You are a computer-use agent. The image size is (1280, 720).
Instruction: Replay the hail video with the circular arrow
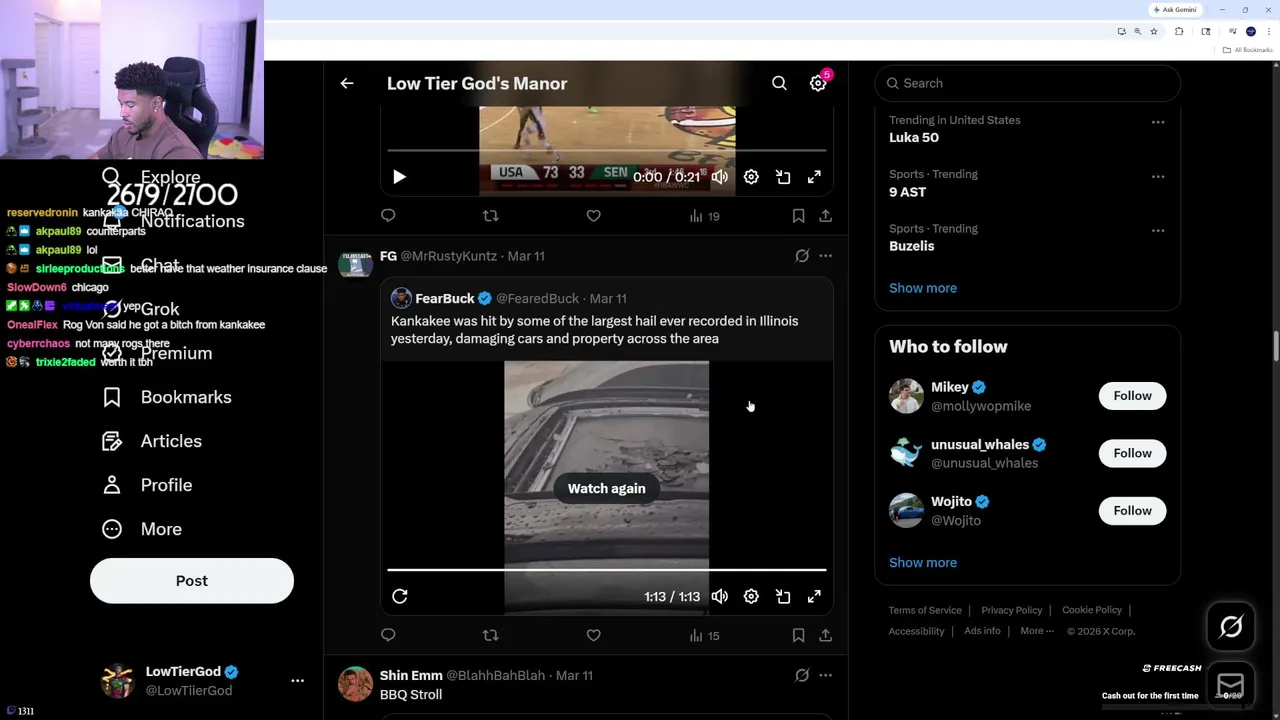pos(399,596)
